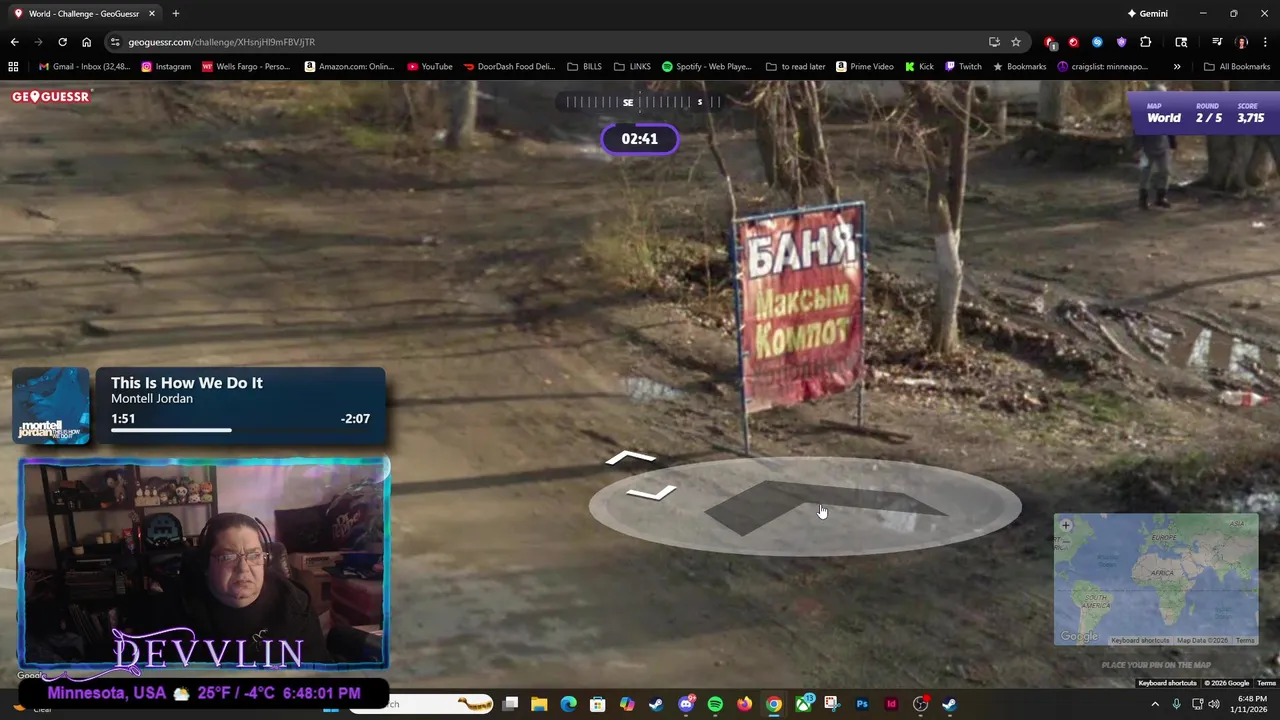The height and width of the screenshot is (720, 1280).
Task: Click the mini world map to place pin
Action: [x=1156, y=579]
